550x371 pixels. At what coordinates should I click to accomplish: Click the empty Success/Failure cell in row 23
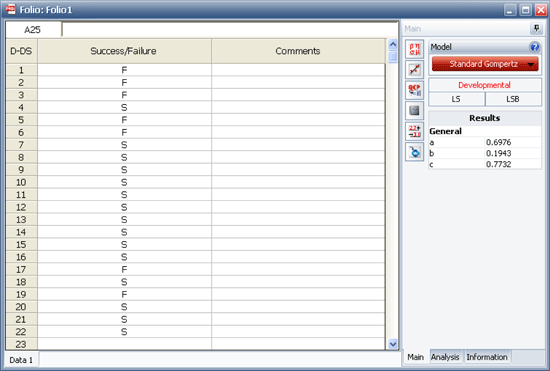coord(124,344)
